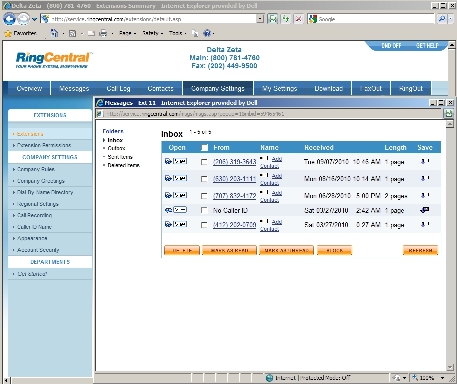The image size is (457, 384).
Task: Switch to the Call Log tab
Action: click(x=118, y=88)
